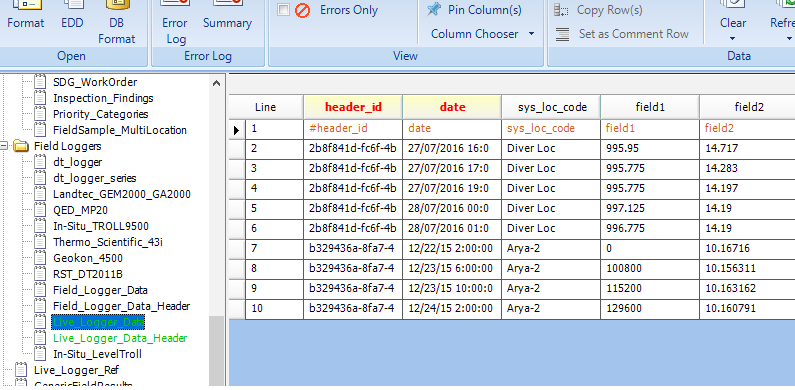Click the 28/07/2016 01:0 date cell
The height and width of the screenshot is (390, 795).
coord(452,228)
